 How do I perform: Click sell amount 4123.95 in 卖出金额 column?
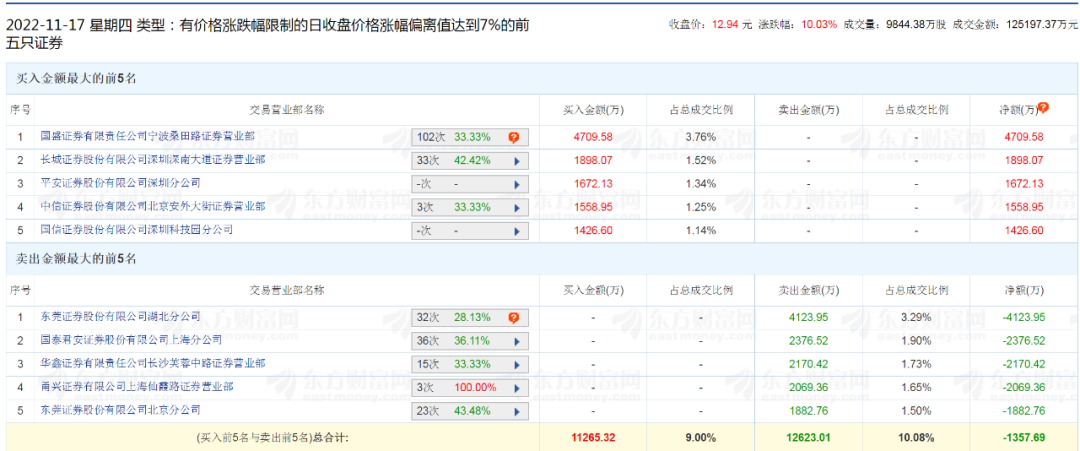tap(809, 317)
